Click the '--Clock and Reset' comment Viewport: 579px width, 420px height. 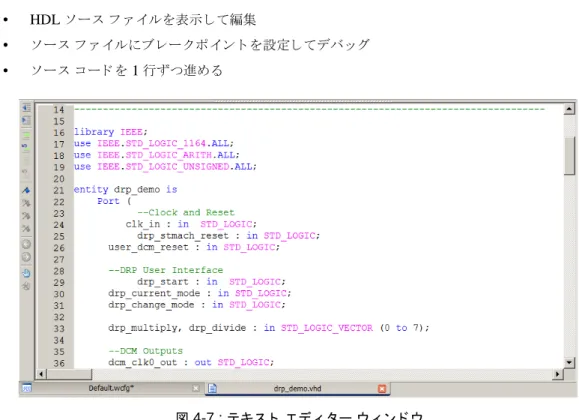[x=186, y=212]
